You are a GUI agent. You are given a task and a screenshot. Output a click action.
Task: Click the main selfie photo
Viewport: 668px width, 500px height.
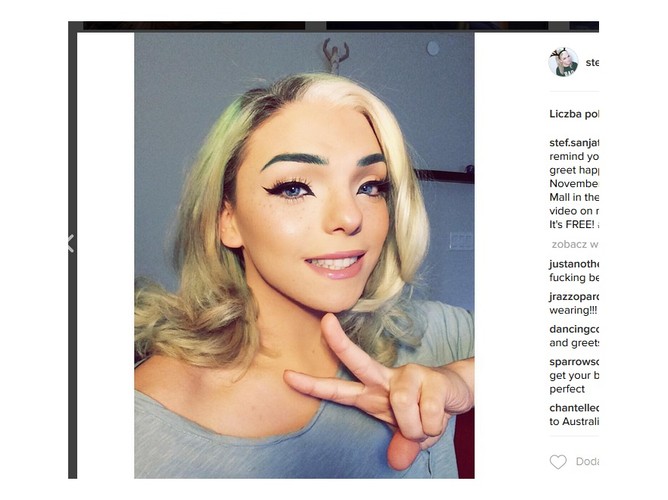[304, 256]
